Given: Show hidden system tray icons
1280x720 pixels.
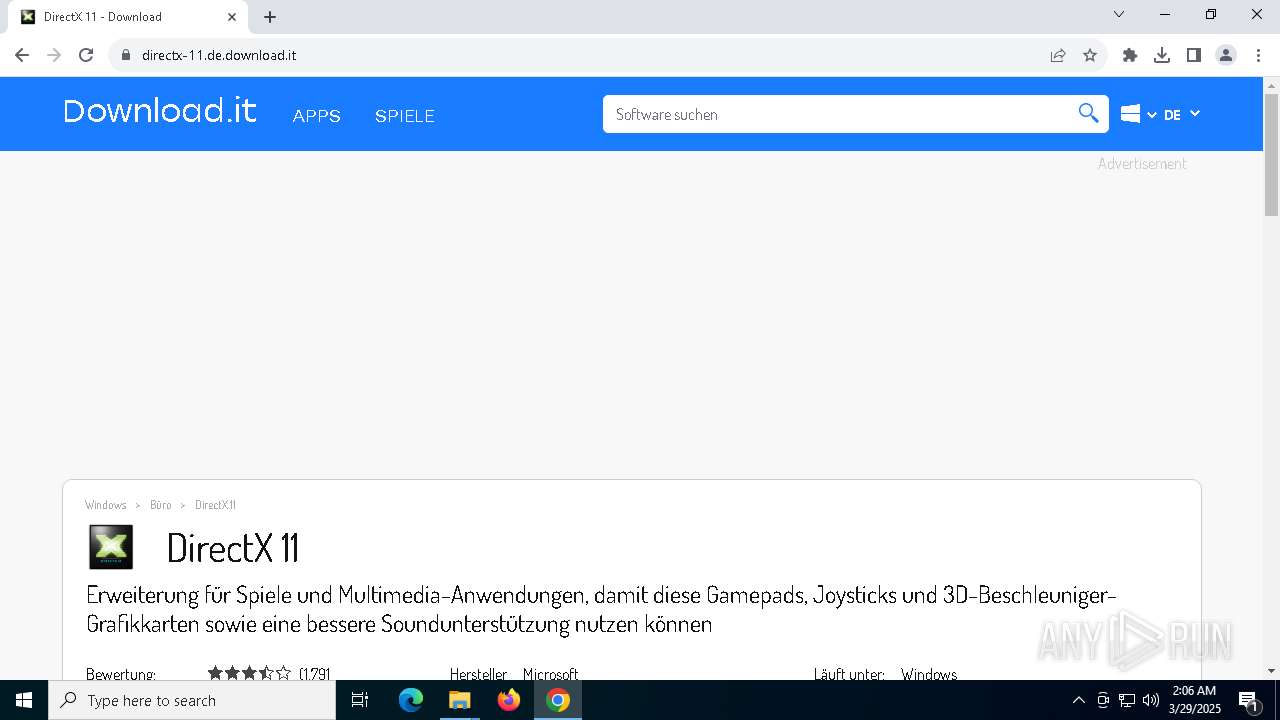Looking at the screenshot, I should tap(1078, 700).
